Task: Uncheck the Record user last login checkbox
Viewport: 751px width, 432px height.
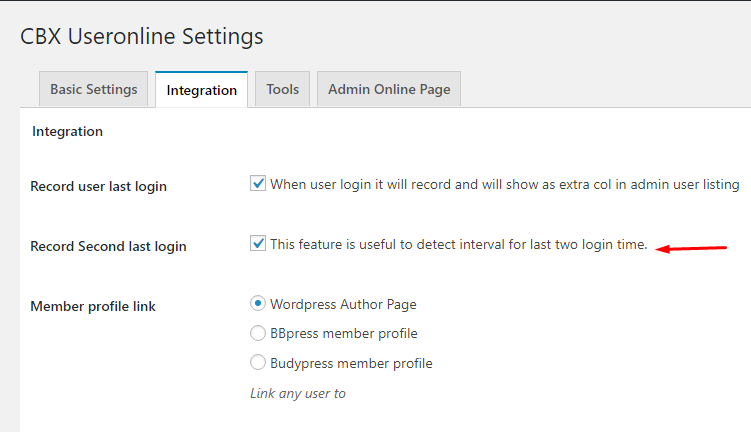Action: tap(258, 183)
